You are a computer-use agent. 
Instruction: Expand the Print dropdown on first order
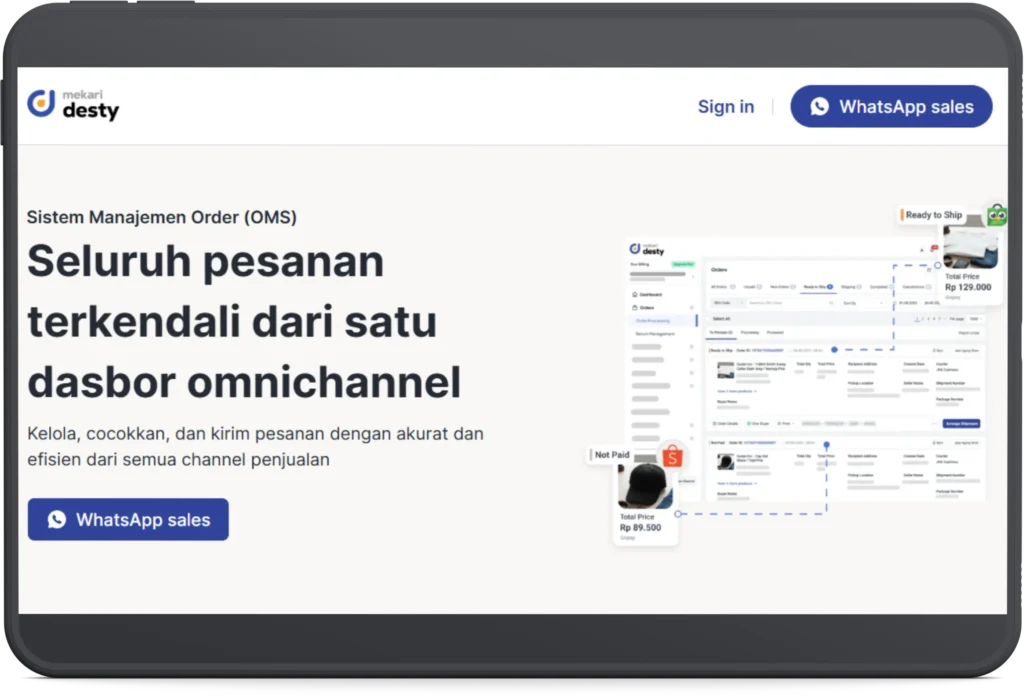(x=786, y=423)
